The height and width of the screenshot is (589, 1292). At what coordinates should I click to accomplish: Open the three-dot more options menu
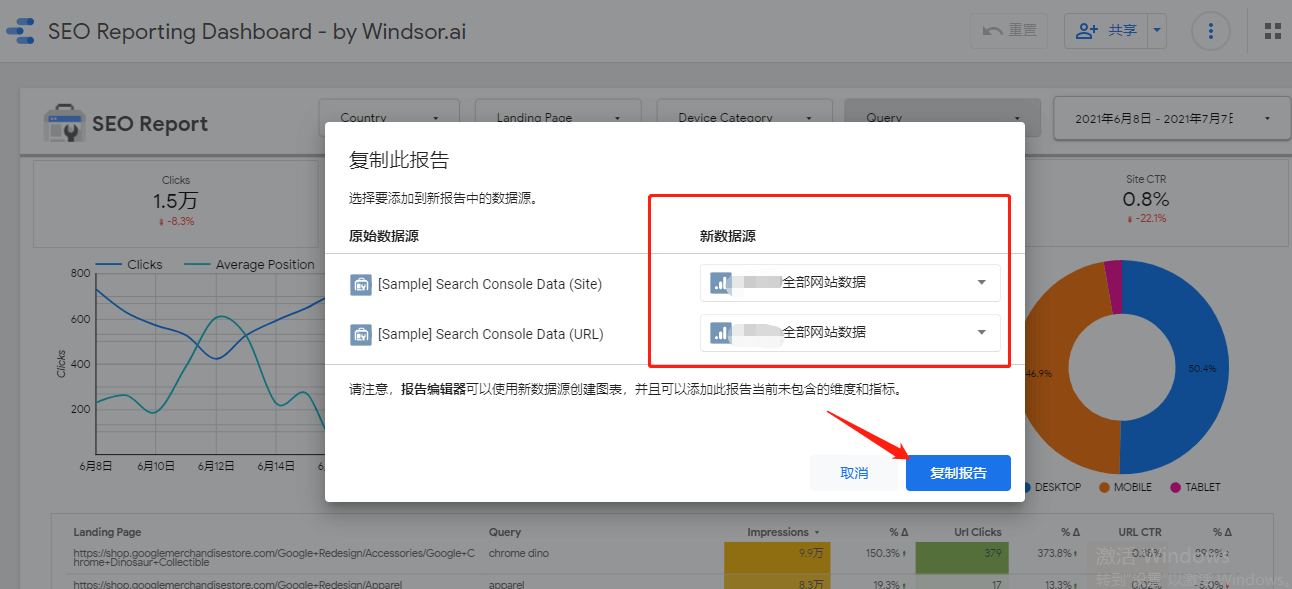1211,31
